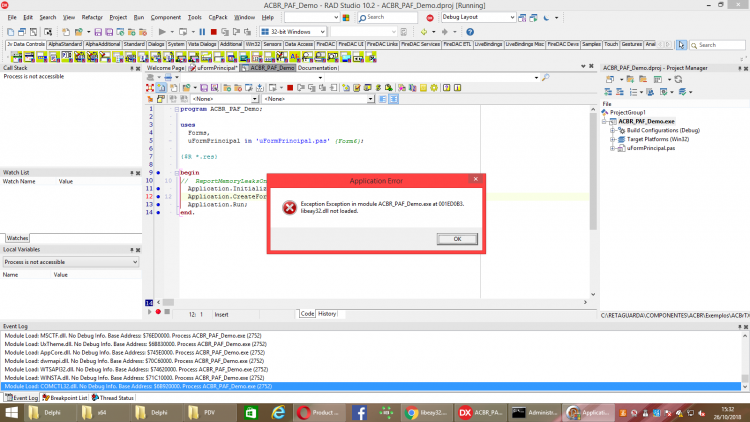The width and height of the screenshot is (750, 422).
Task: Pin the Call Stack panel
Action: point(132,68)
